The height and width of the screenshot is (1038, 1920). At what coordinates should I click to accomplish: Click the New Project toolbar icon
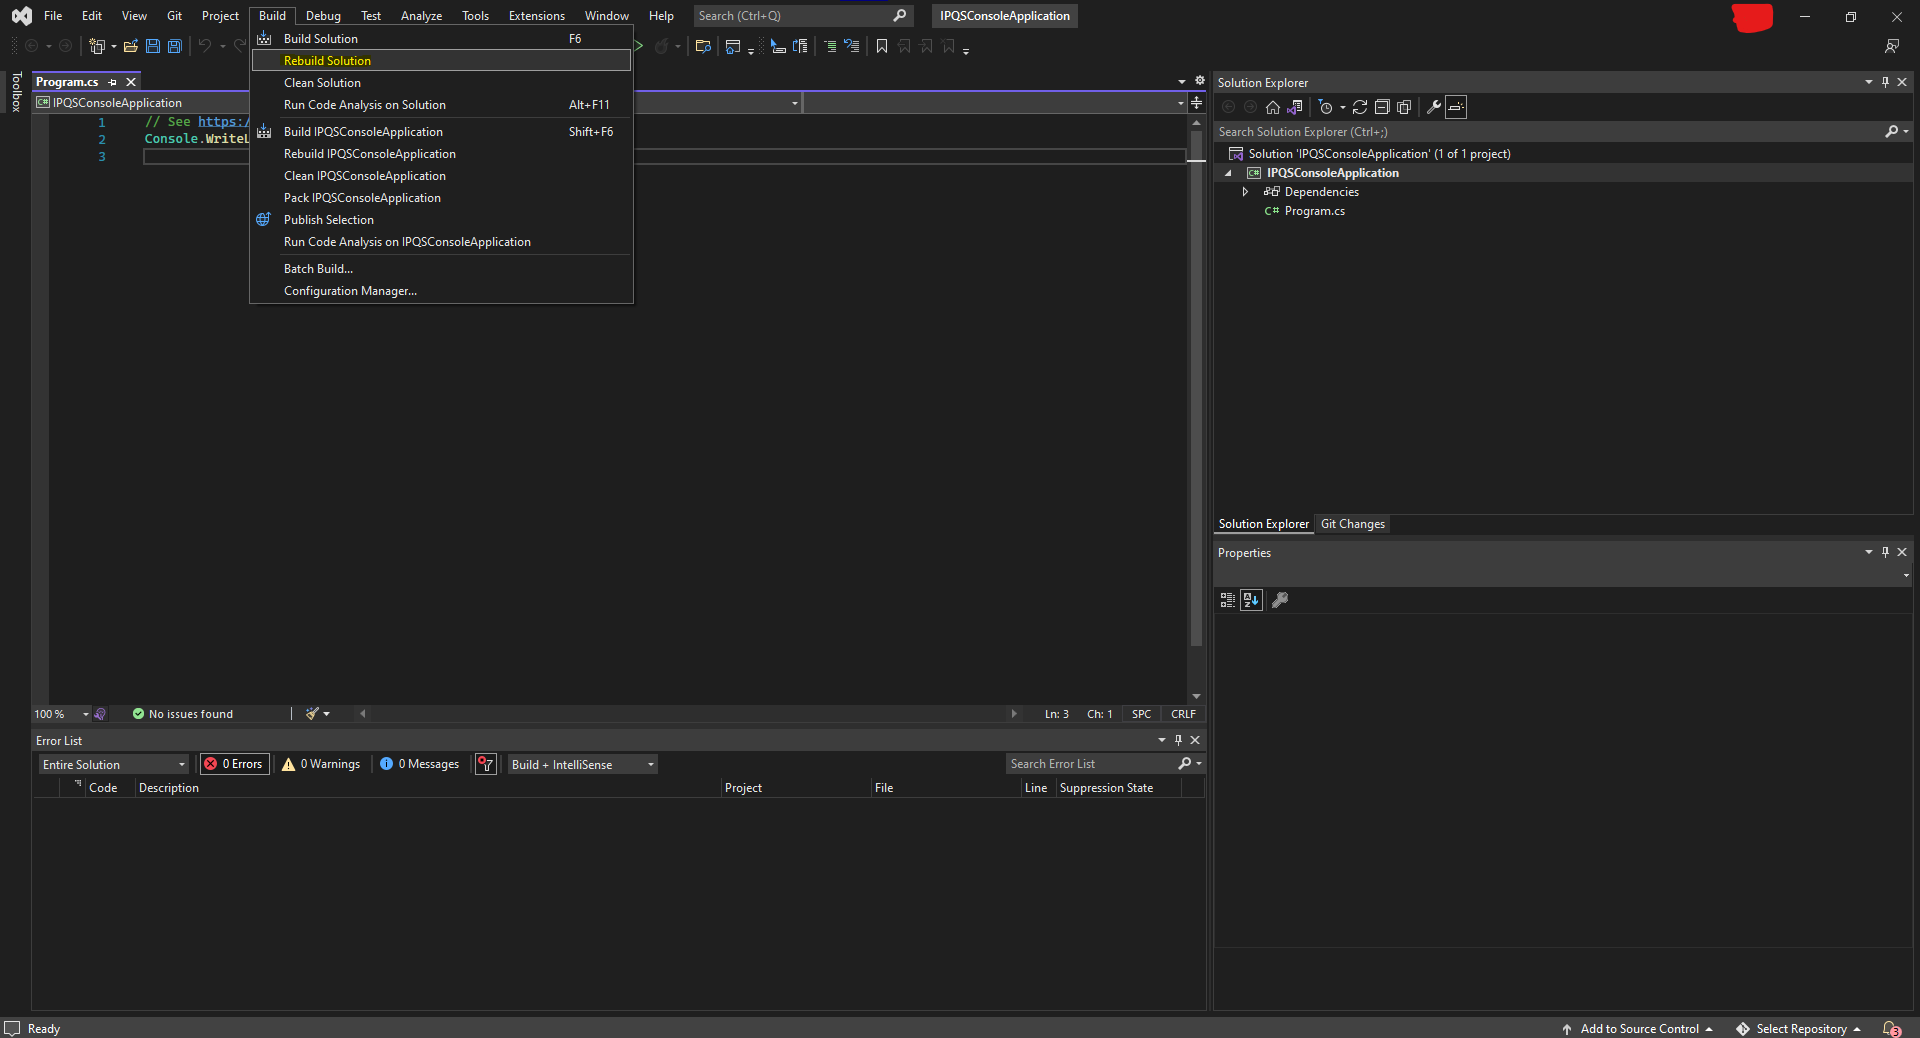(x=97, y=46)
